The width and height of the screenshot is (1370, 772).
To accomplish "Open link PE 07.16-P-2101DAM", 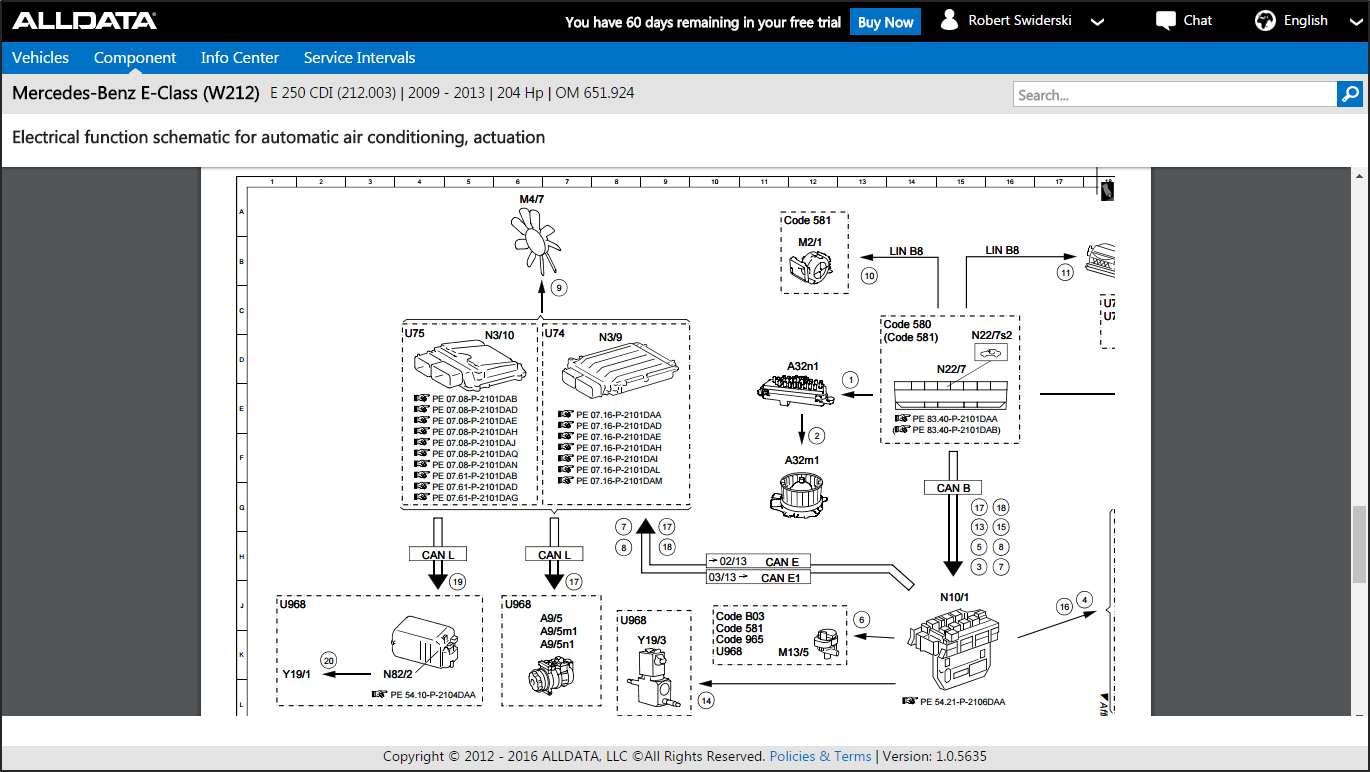I will (x=618, y=481).
